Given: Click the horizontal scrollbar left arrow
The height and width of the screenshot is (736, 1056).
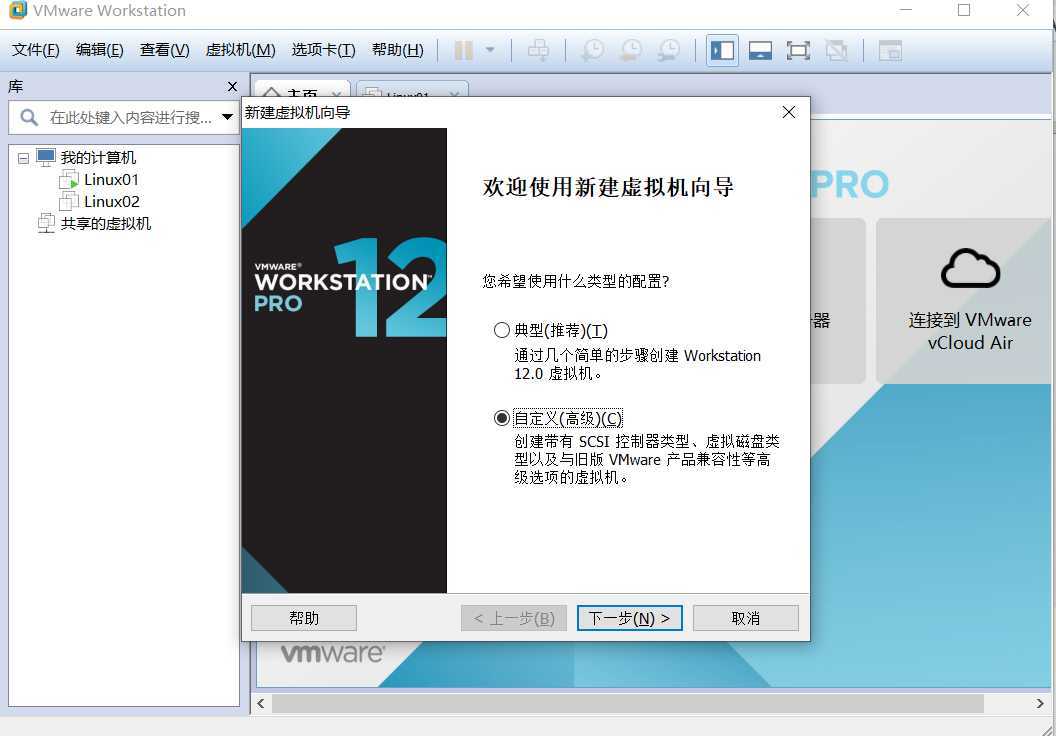Looking at the screenshot, I should tap(261, 704).
